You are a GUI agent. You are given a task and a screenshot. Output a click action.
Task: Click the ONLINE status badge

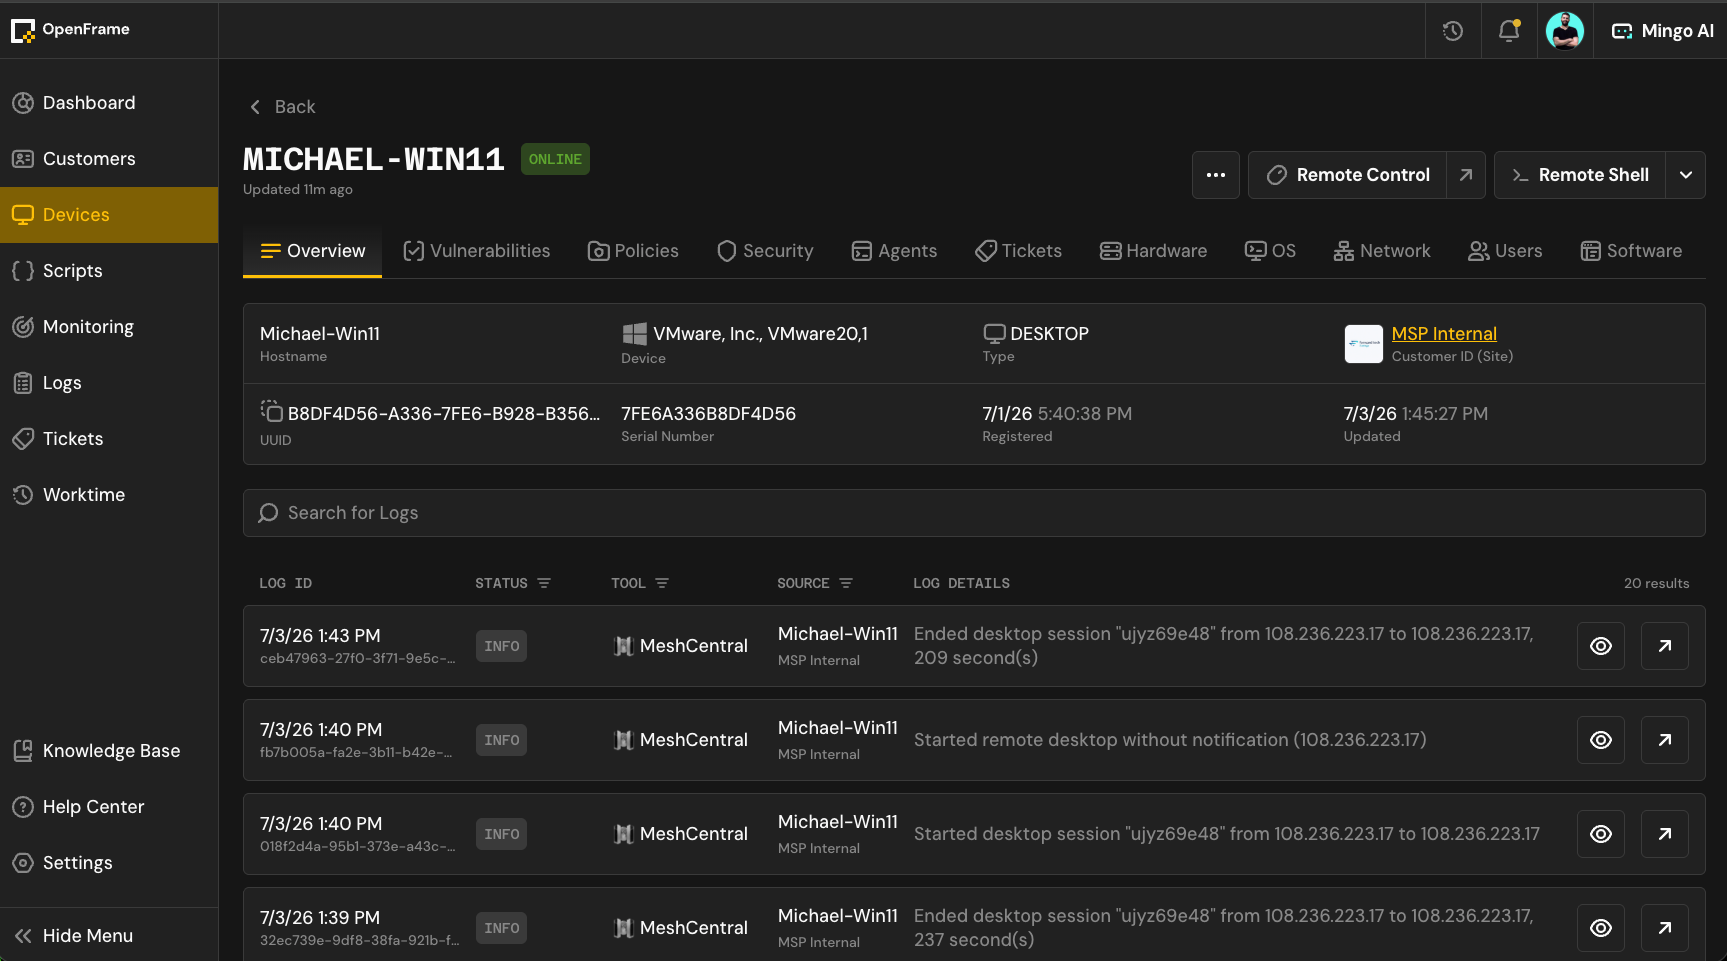pos(555,159)
